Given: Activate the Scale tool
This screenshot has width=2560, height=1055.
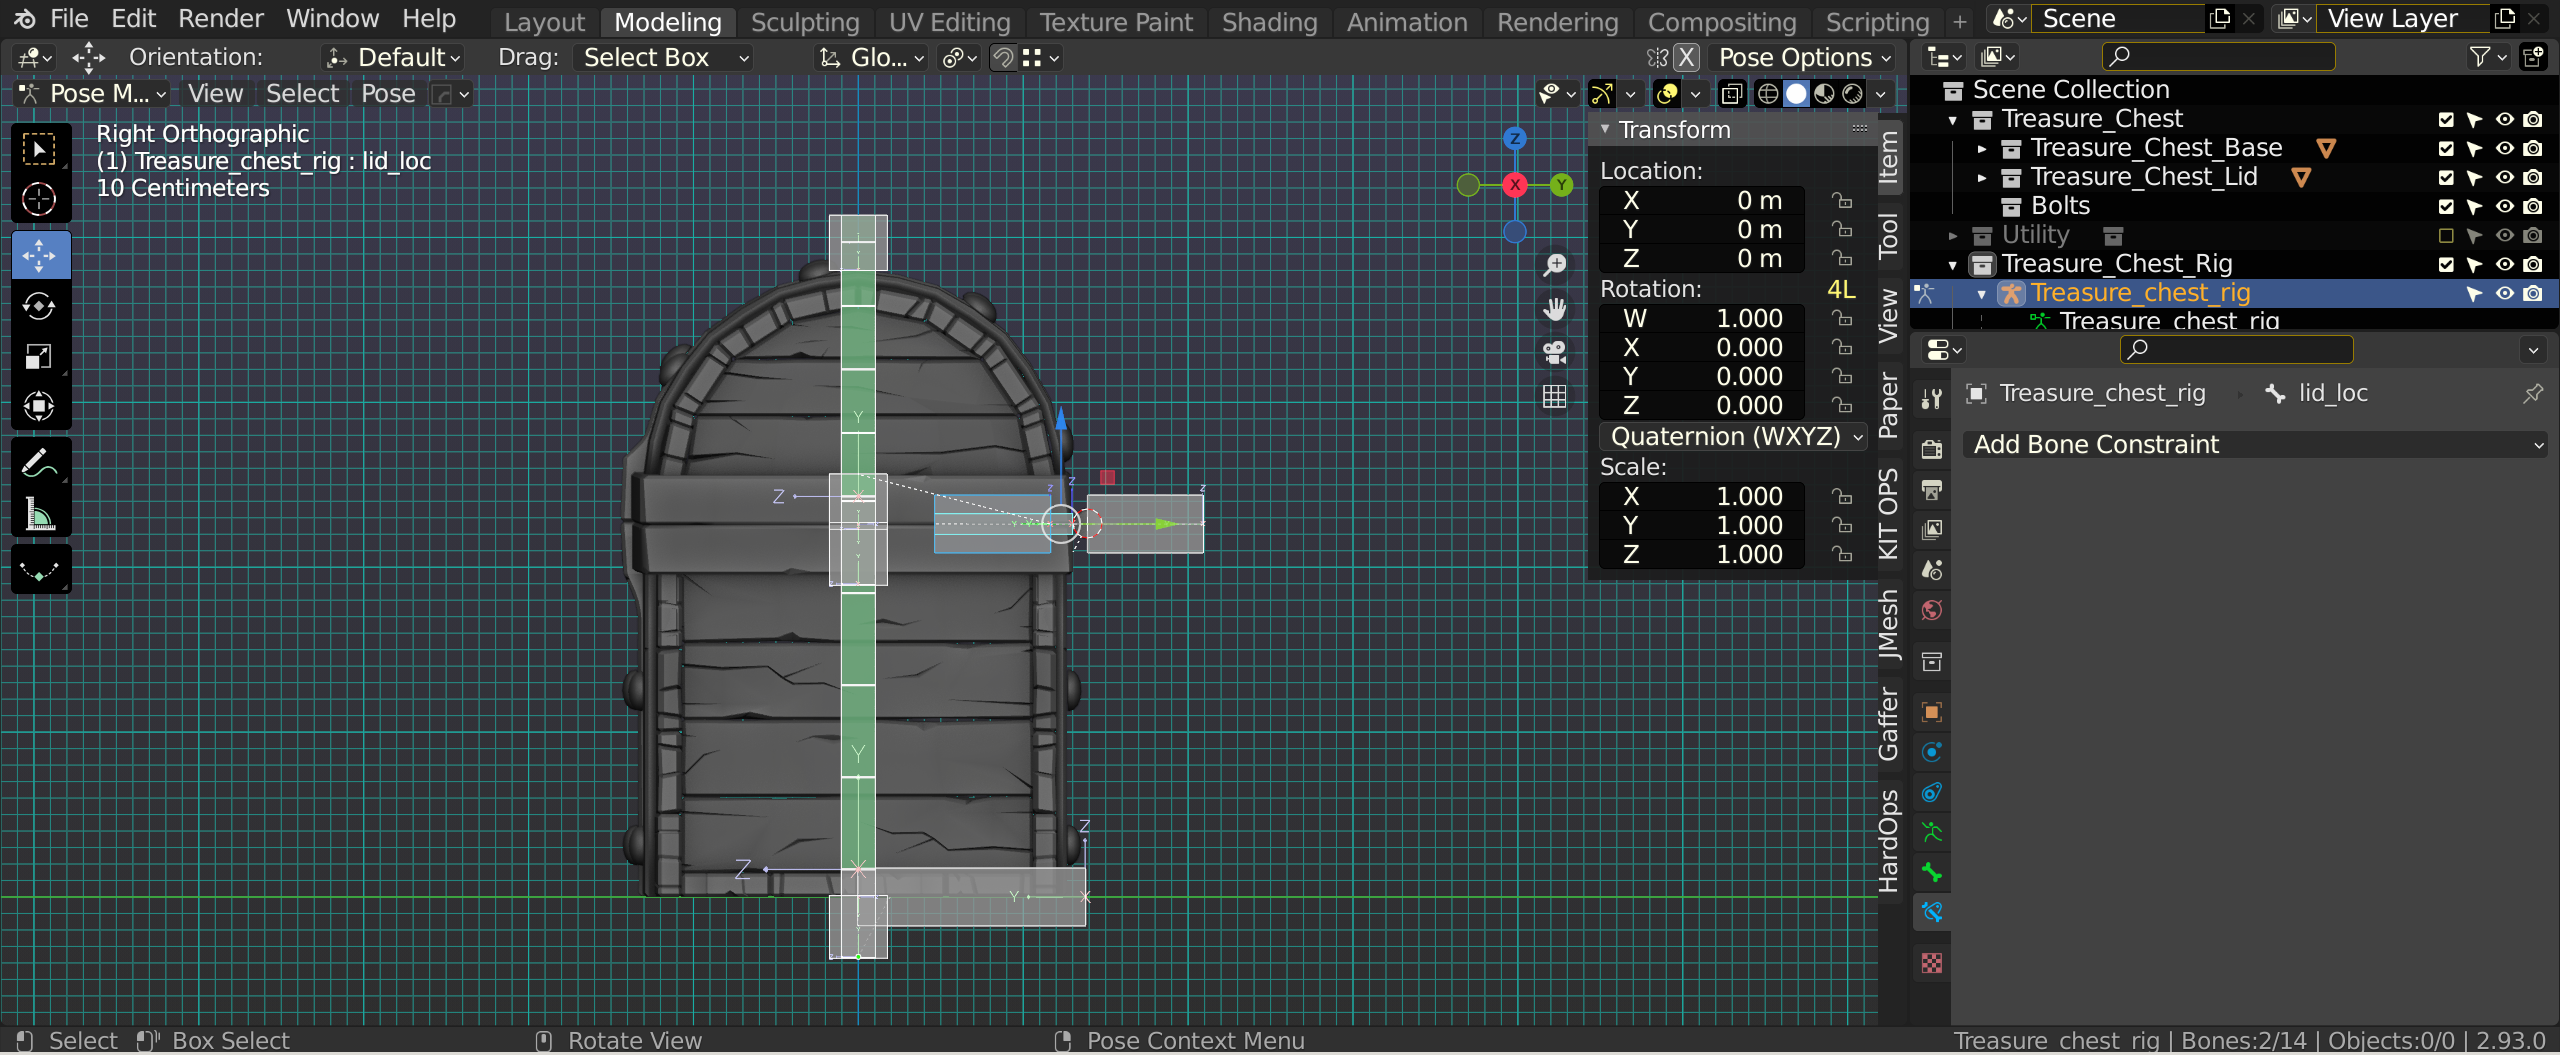Looking at the screenshot, I should (x=39, y=356).
